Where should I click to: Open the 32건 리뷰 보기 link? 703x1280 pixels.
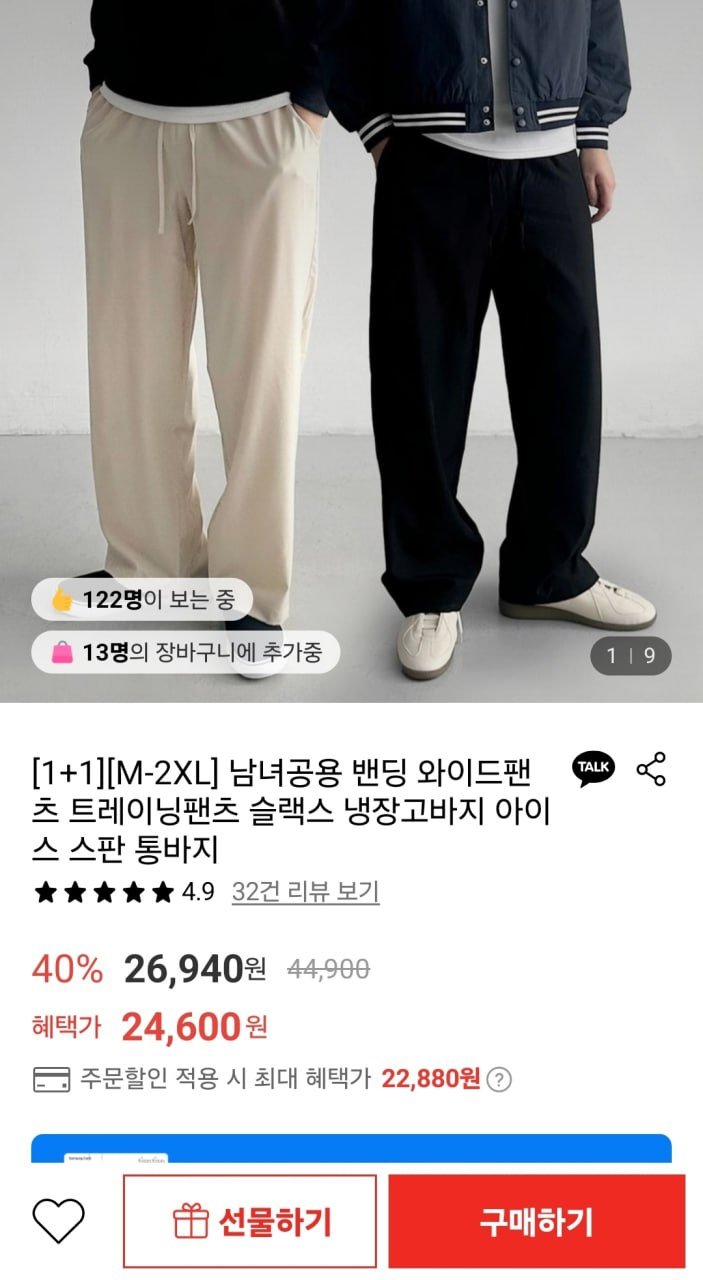[305, 892]
